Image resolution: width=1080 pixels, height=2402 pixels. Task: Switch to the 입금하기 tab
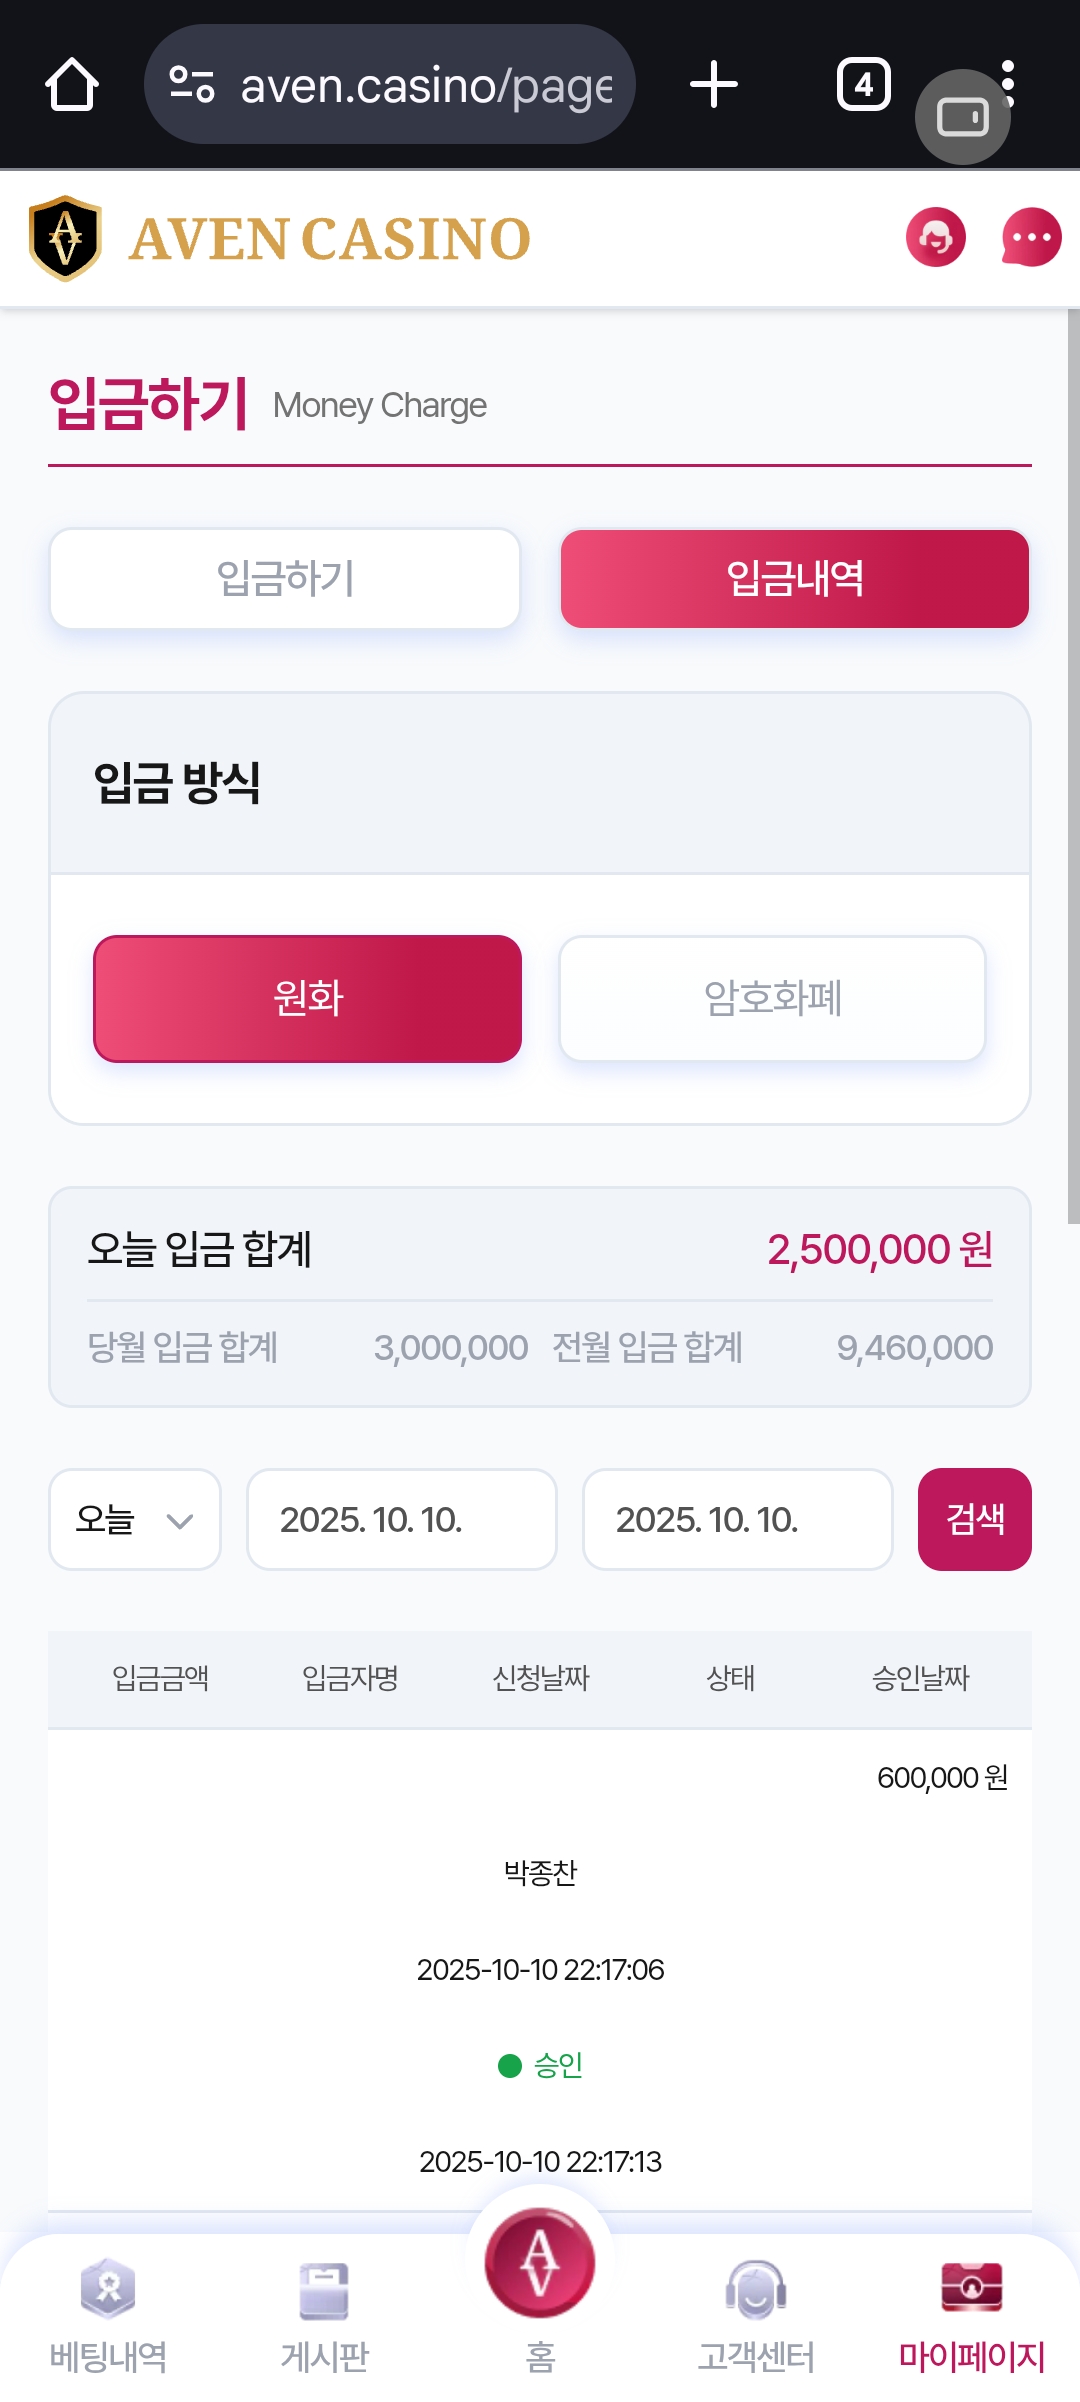(x=285, y=579)
